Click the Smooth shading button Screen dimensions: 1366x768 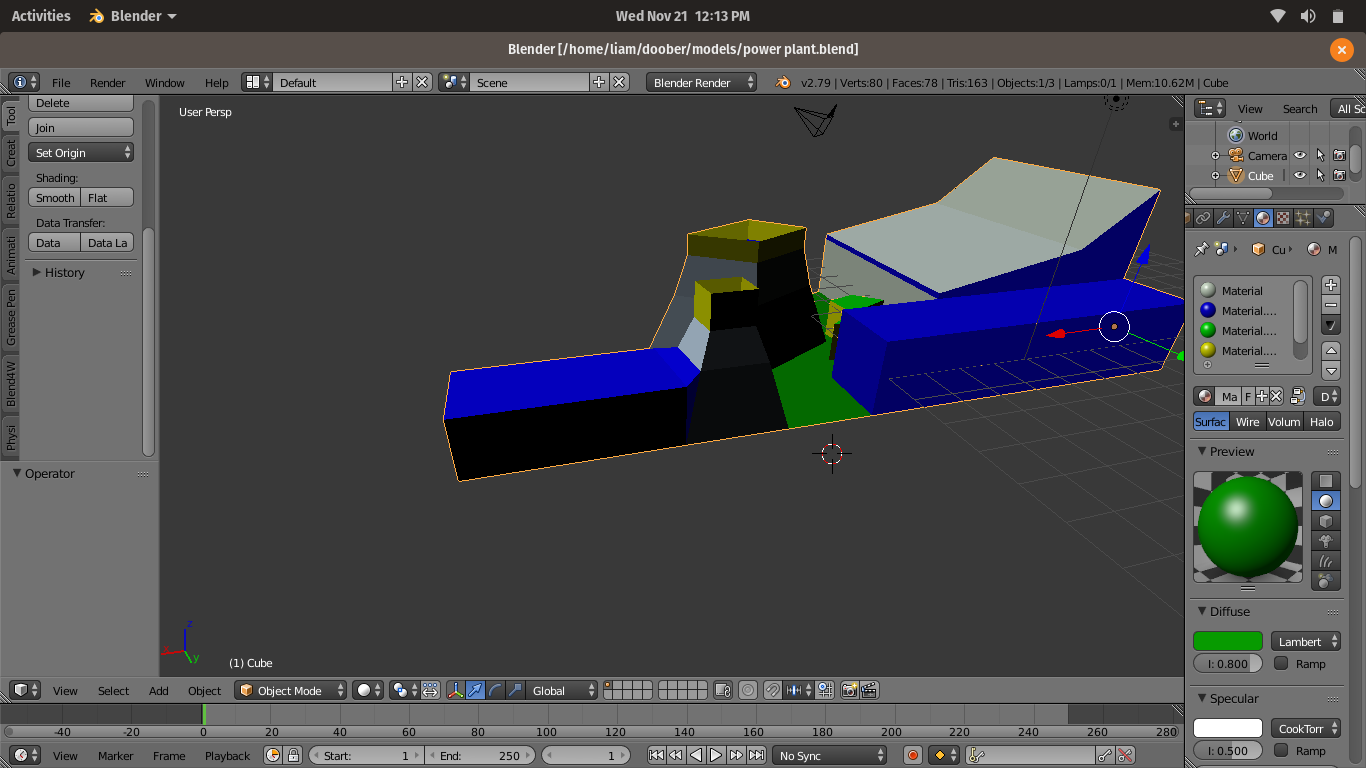(55, 198)
